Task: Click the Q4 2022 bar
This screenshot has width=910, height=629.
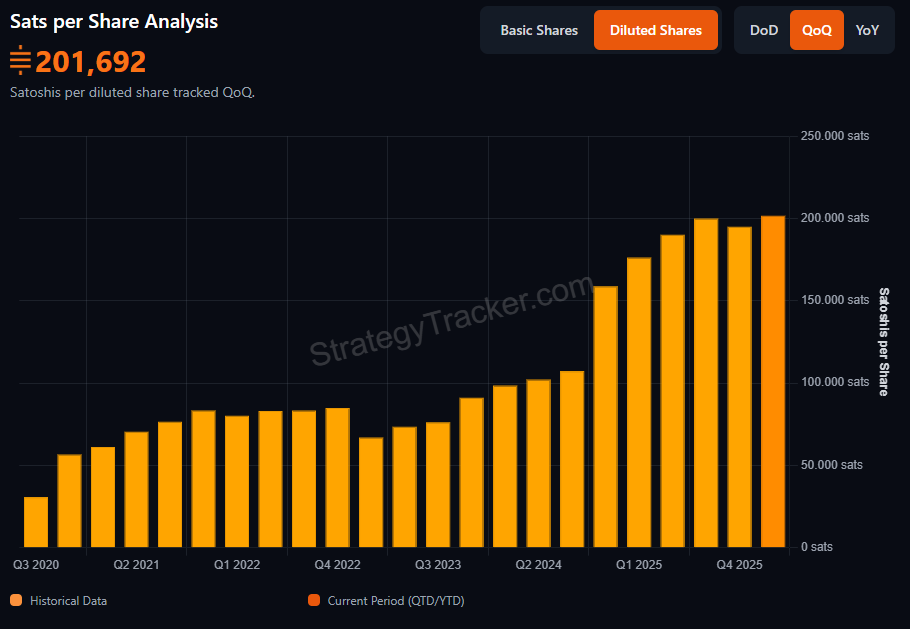Action: tap(338, 478)
